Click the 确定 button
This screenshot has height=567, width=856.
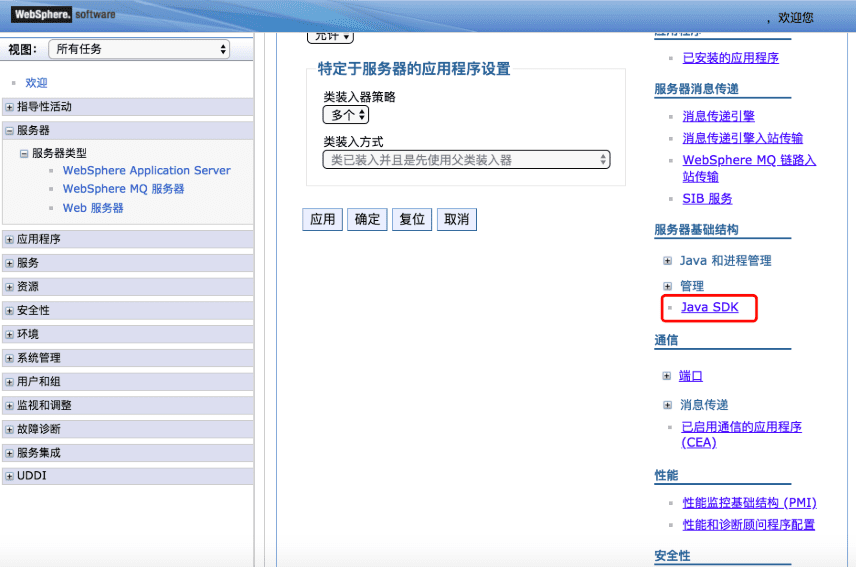coord(367,219)
